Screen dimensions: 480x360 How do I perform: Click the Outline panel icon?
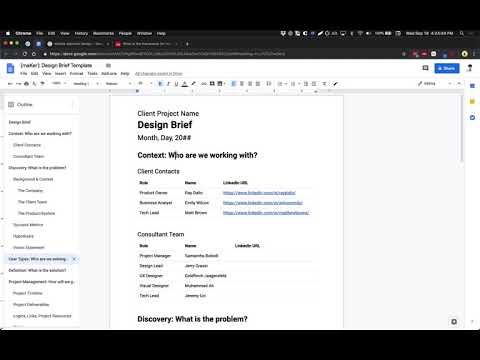tap(11, 105)
